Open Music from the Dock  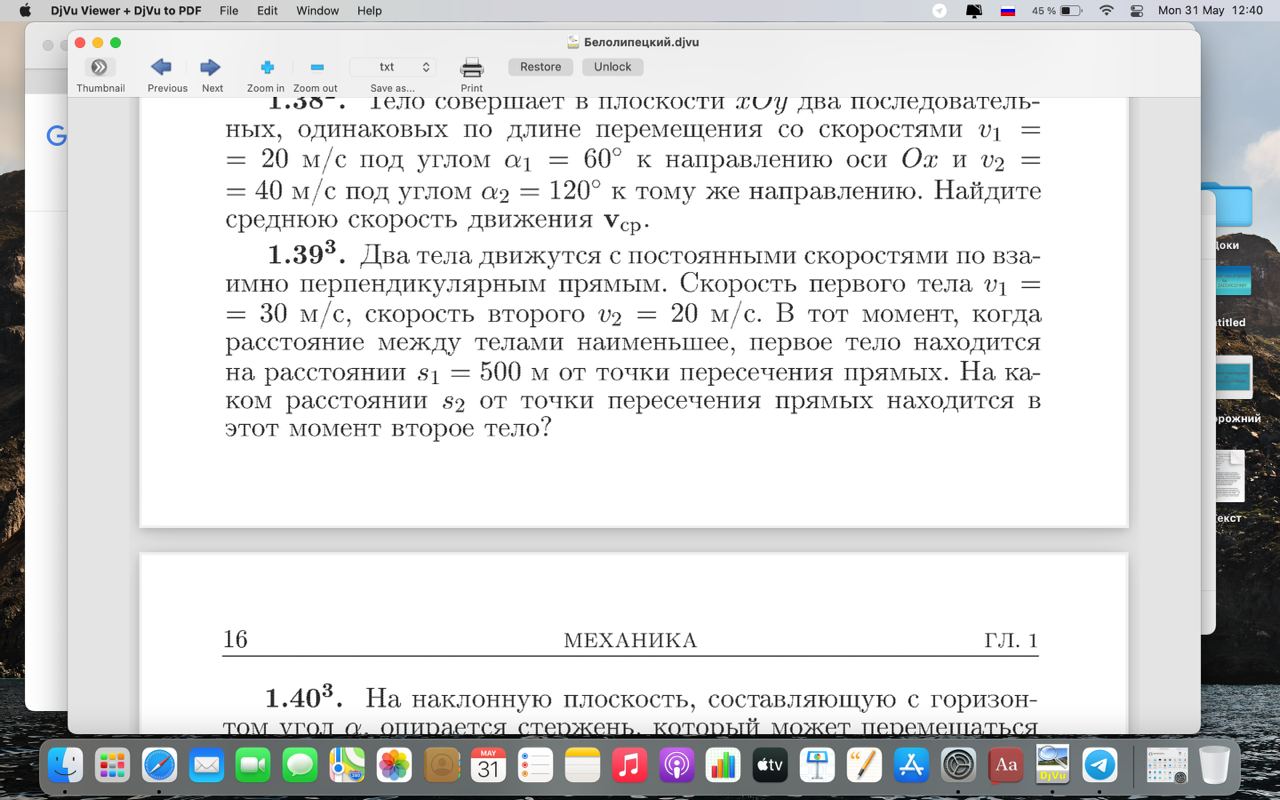(629, 765)
